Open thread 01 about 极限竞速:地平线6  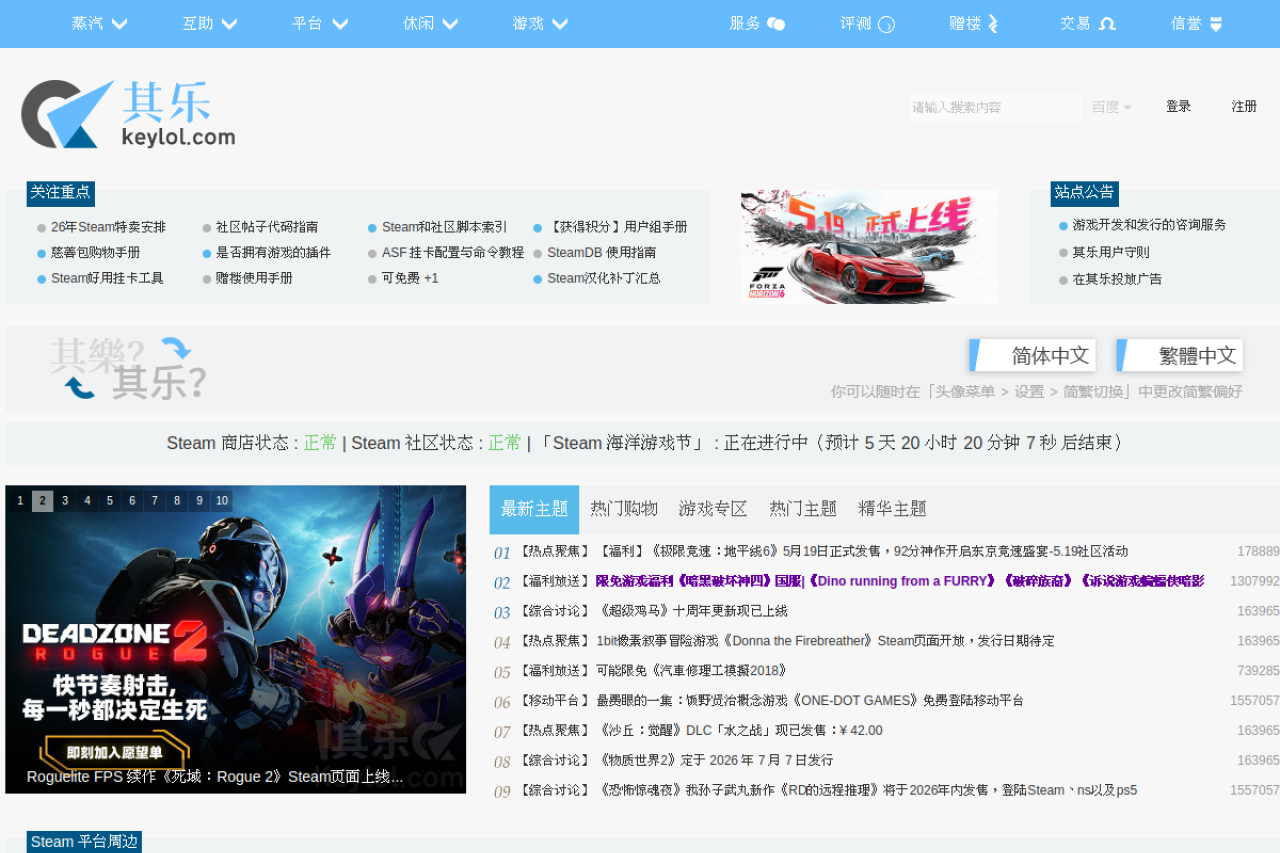tap(862, 551)
